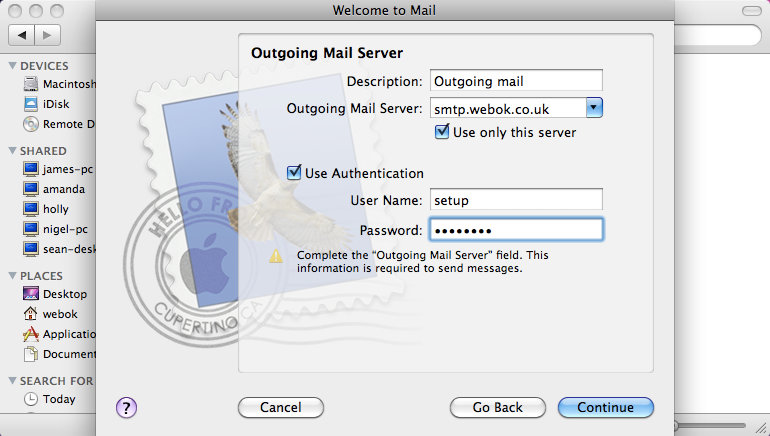The width and height of the screenshot is (770, 436).
Task: Click the Finder search field at top right
Action: [717, 35]
